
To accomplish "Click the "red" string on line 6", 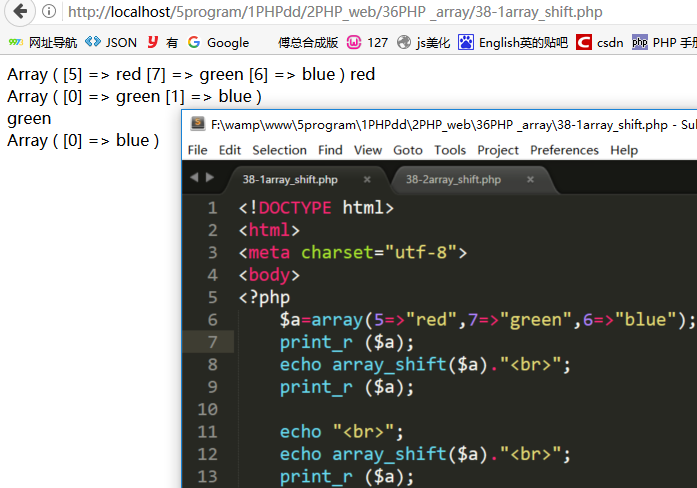I will pos(431,320).
